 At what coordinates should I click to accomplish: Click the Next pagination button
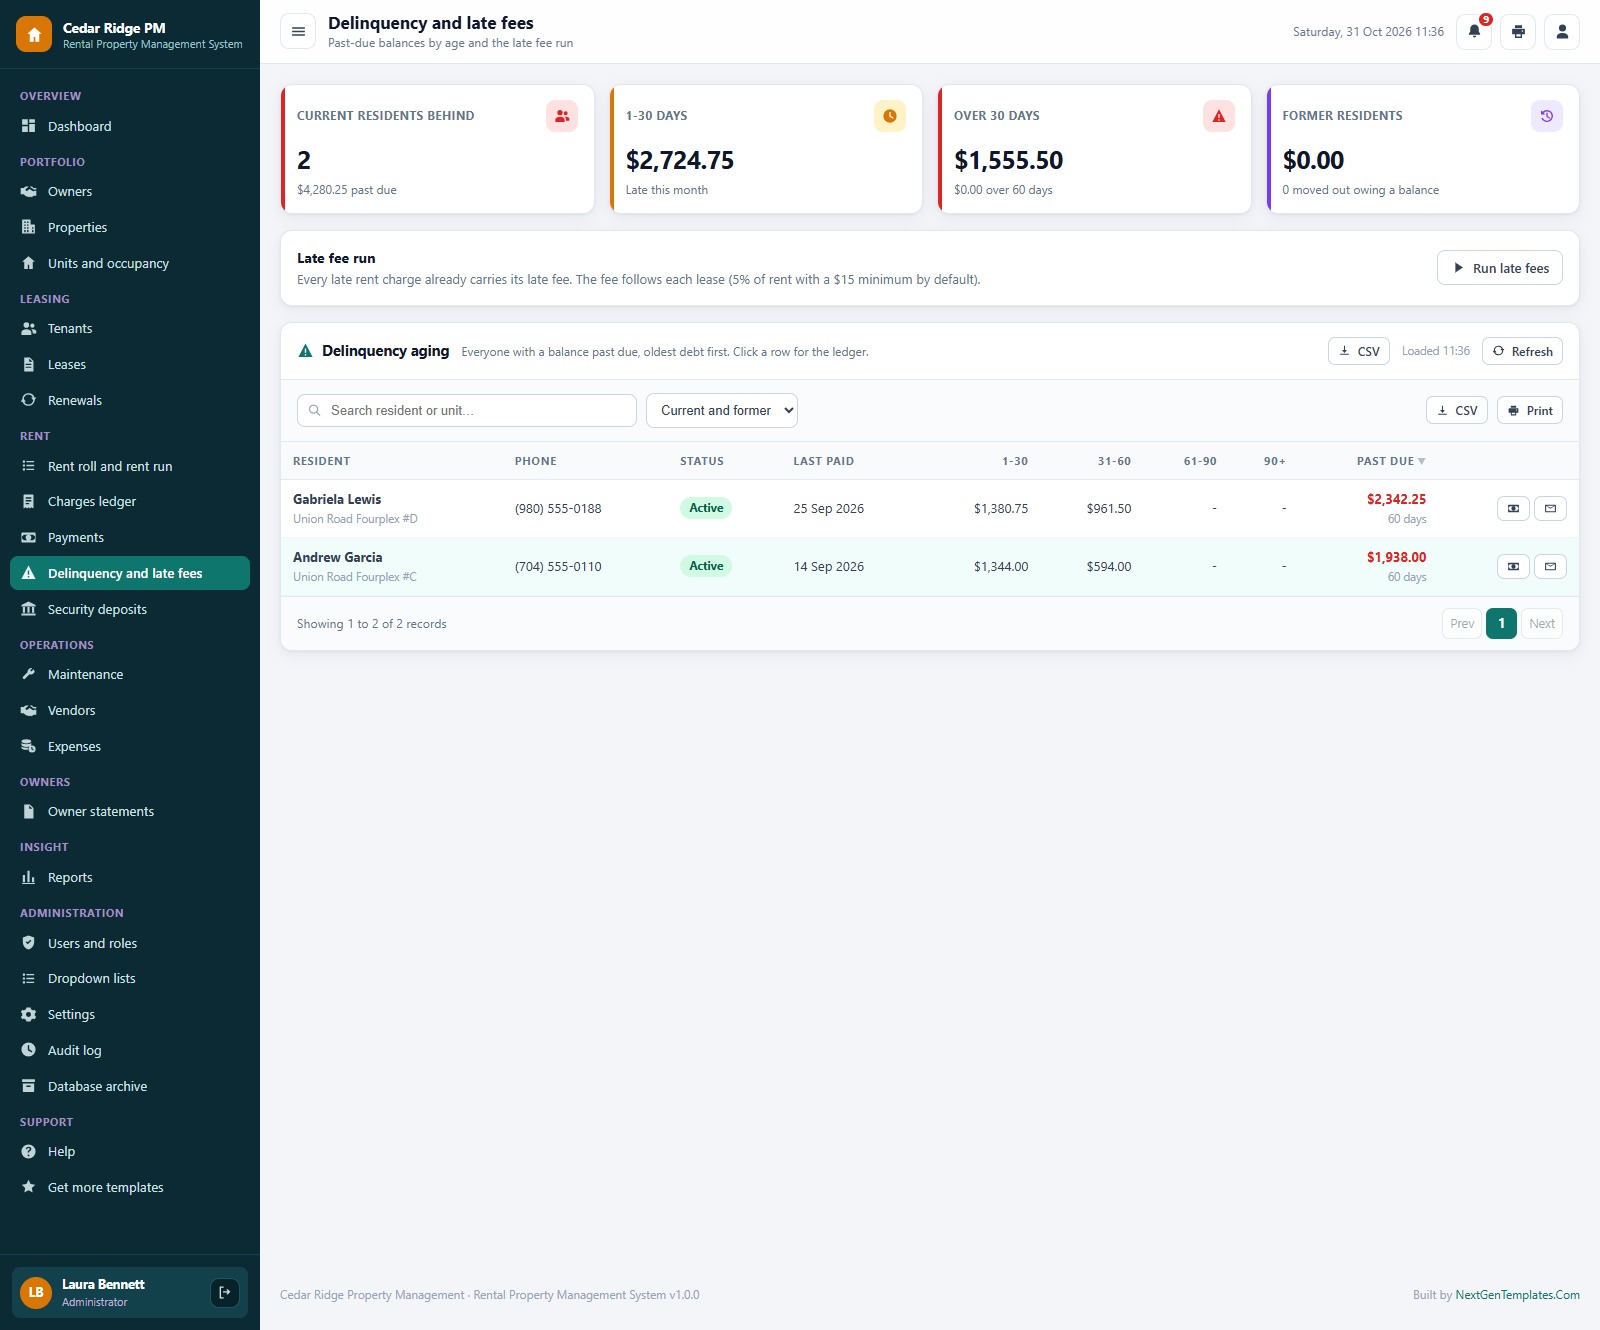[1542, 624]
